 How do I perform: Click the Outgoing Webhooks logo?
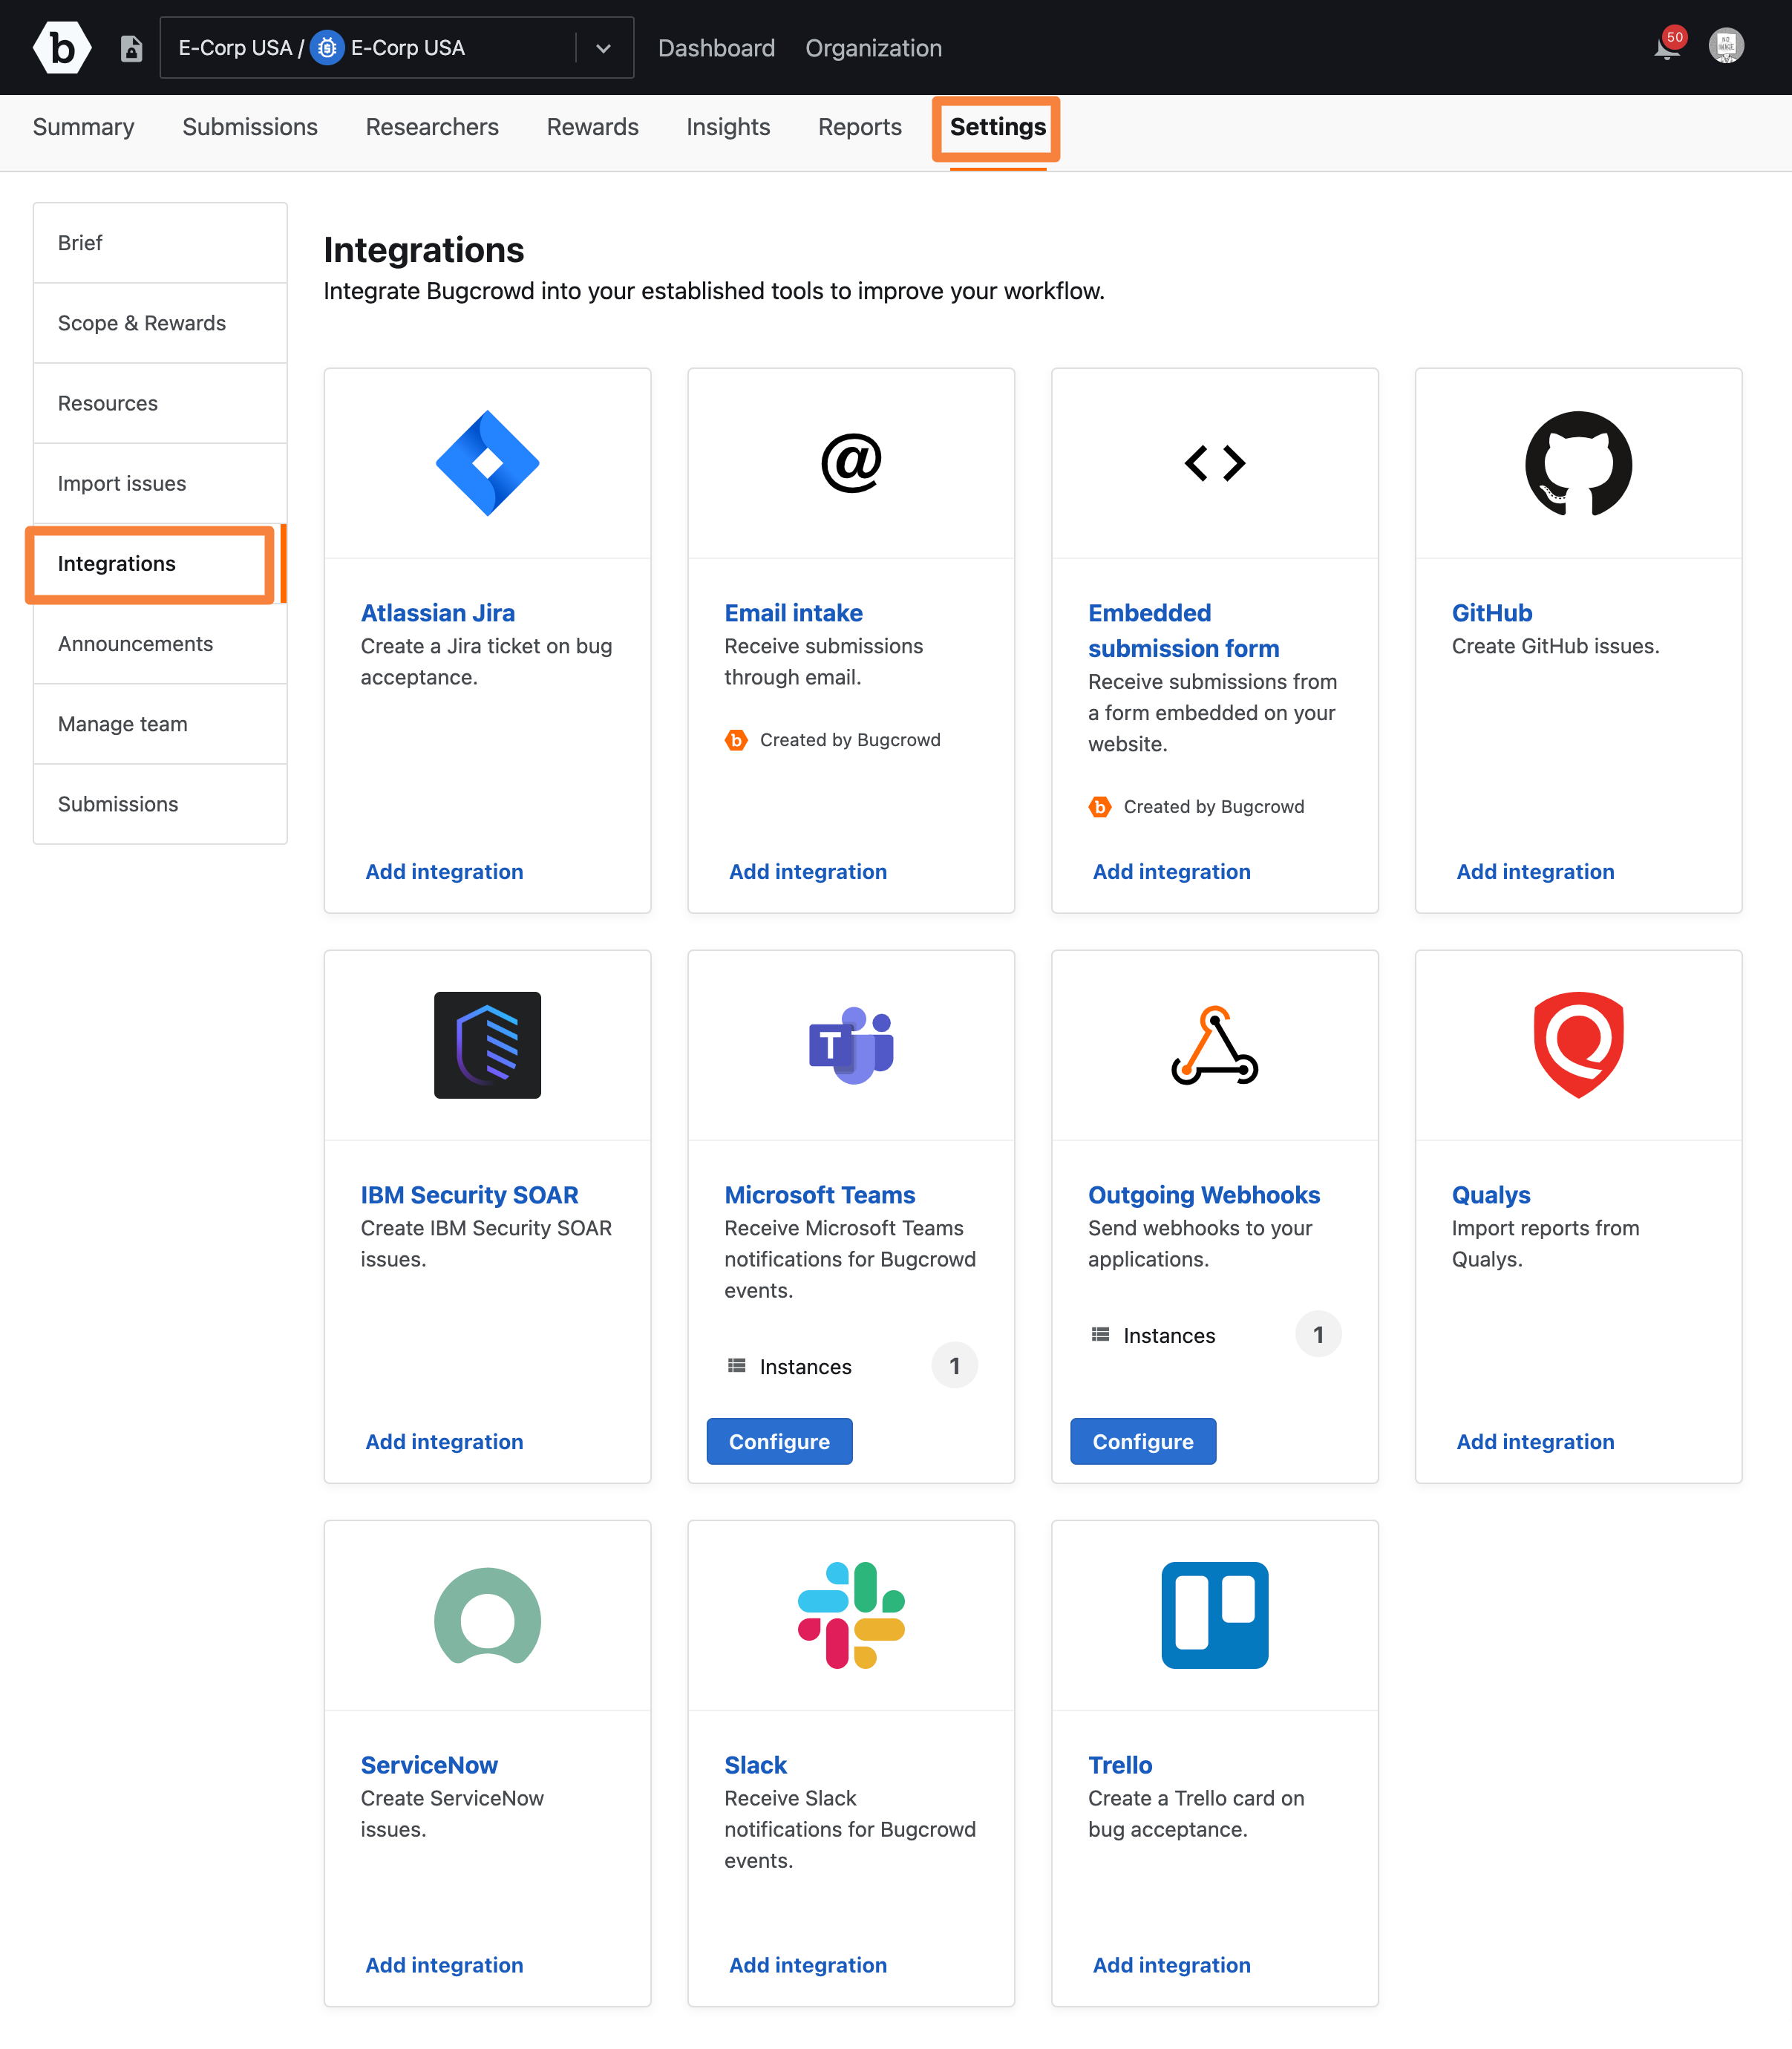(1215, 1045)
